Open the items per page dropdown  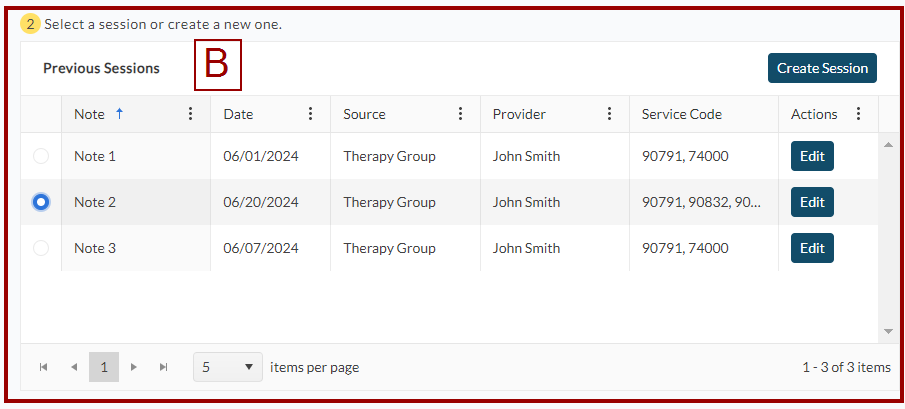(x=228, y=367)
